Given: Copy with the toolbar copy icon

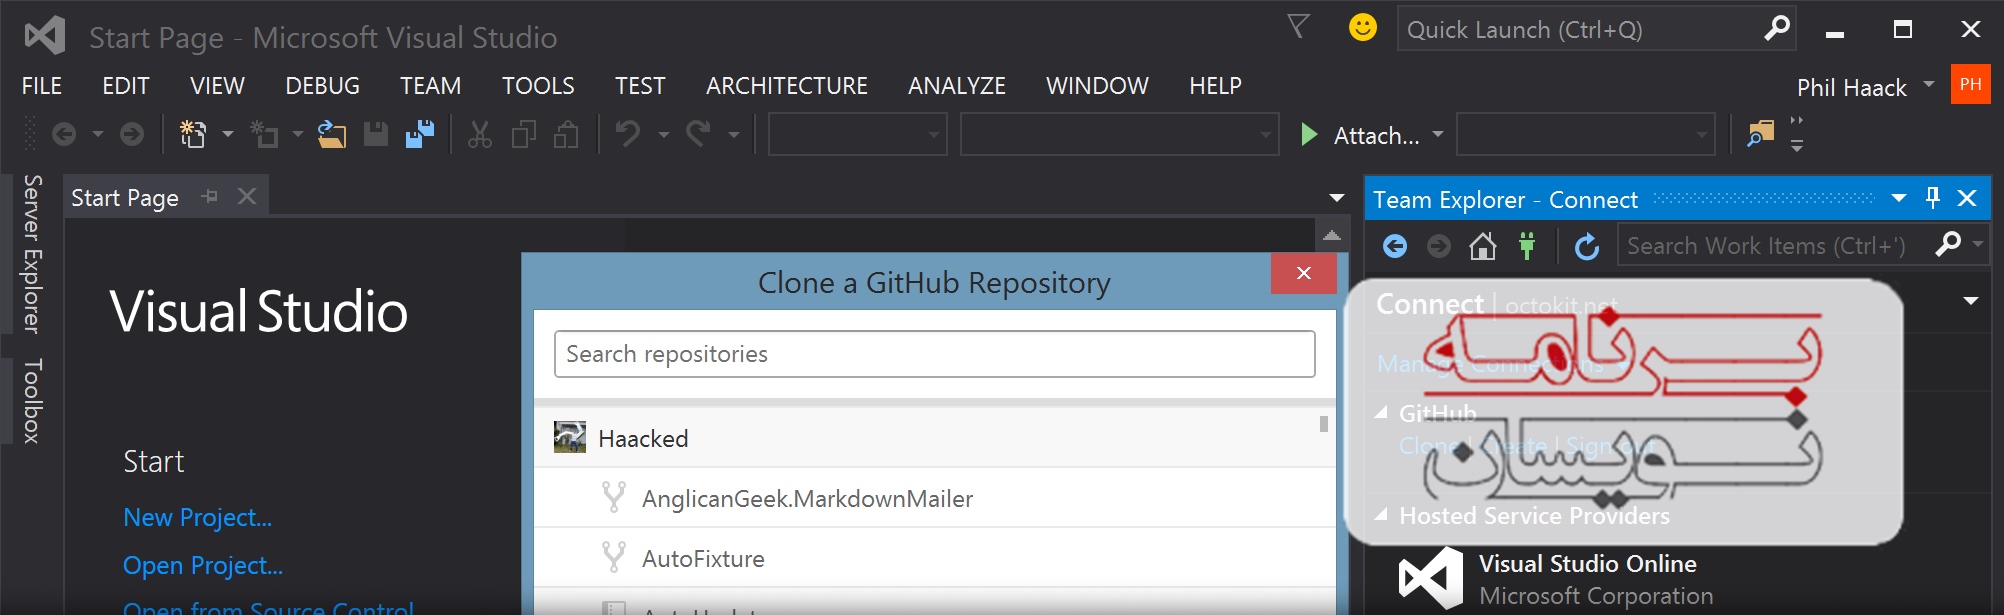Looking at the screenshot, I should click(524, 134).
